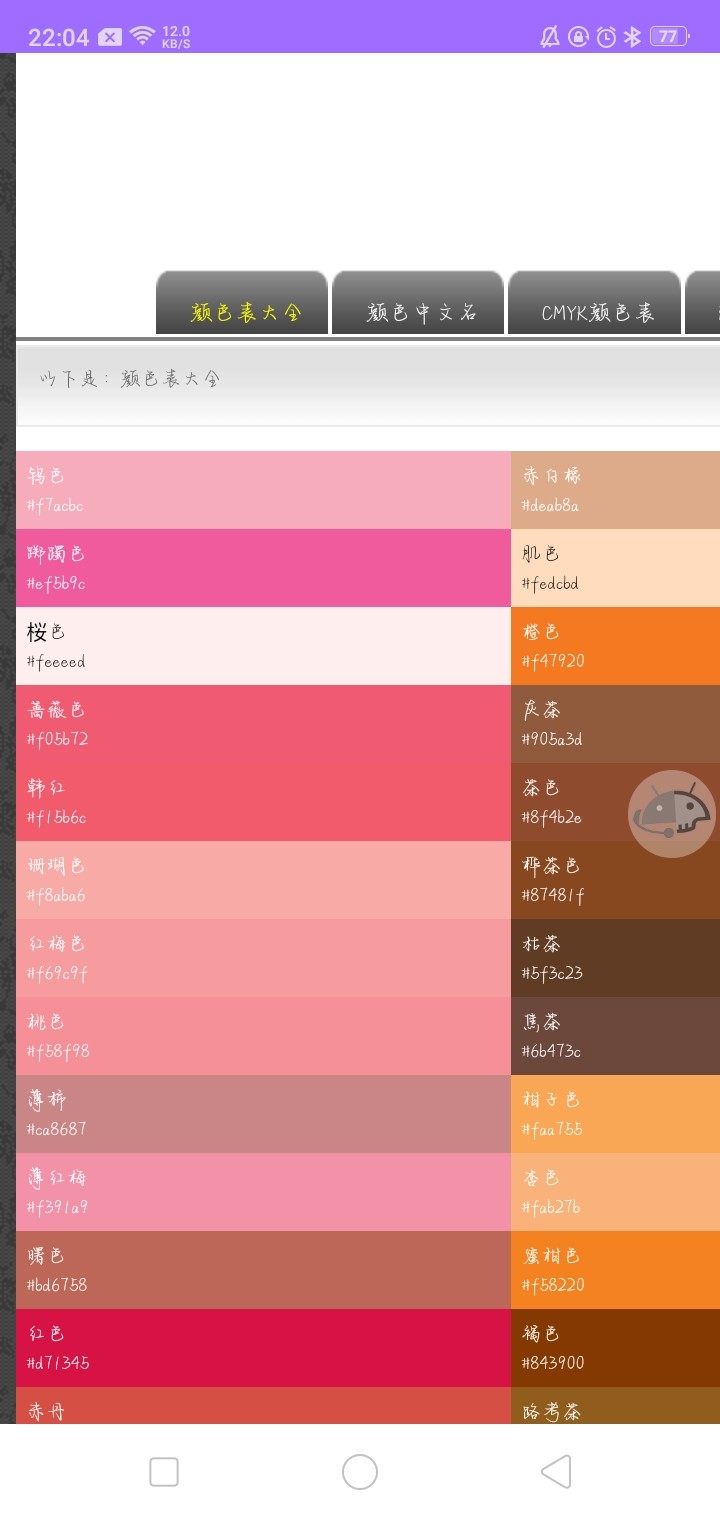Tap the floating robot assistant icon
720x1520 pixels.
671,813
